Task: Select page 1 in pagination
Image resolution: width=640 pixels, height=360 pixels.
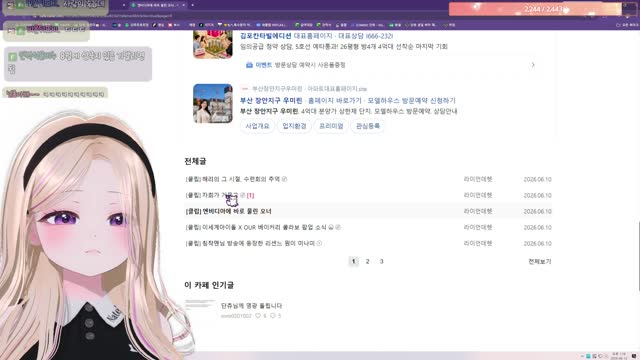Action: coord(353,262)
